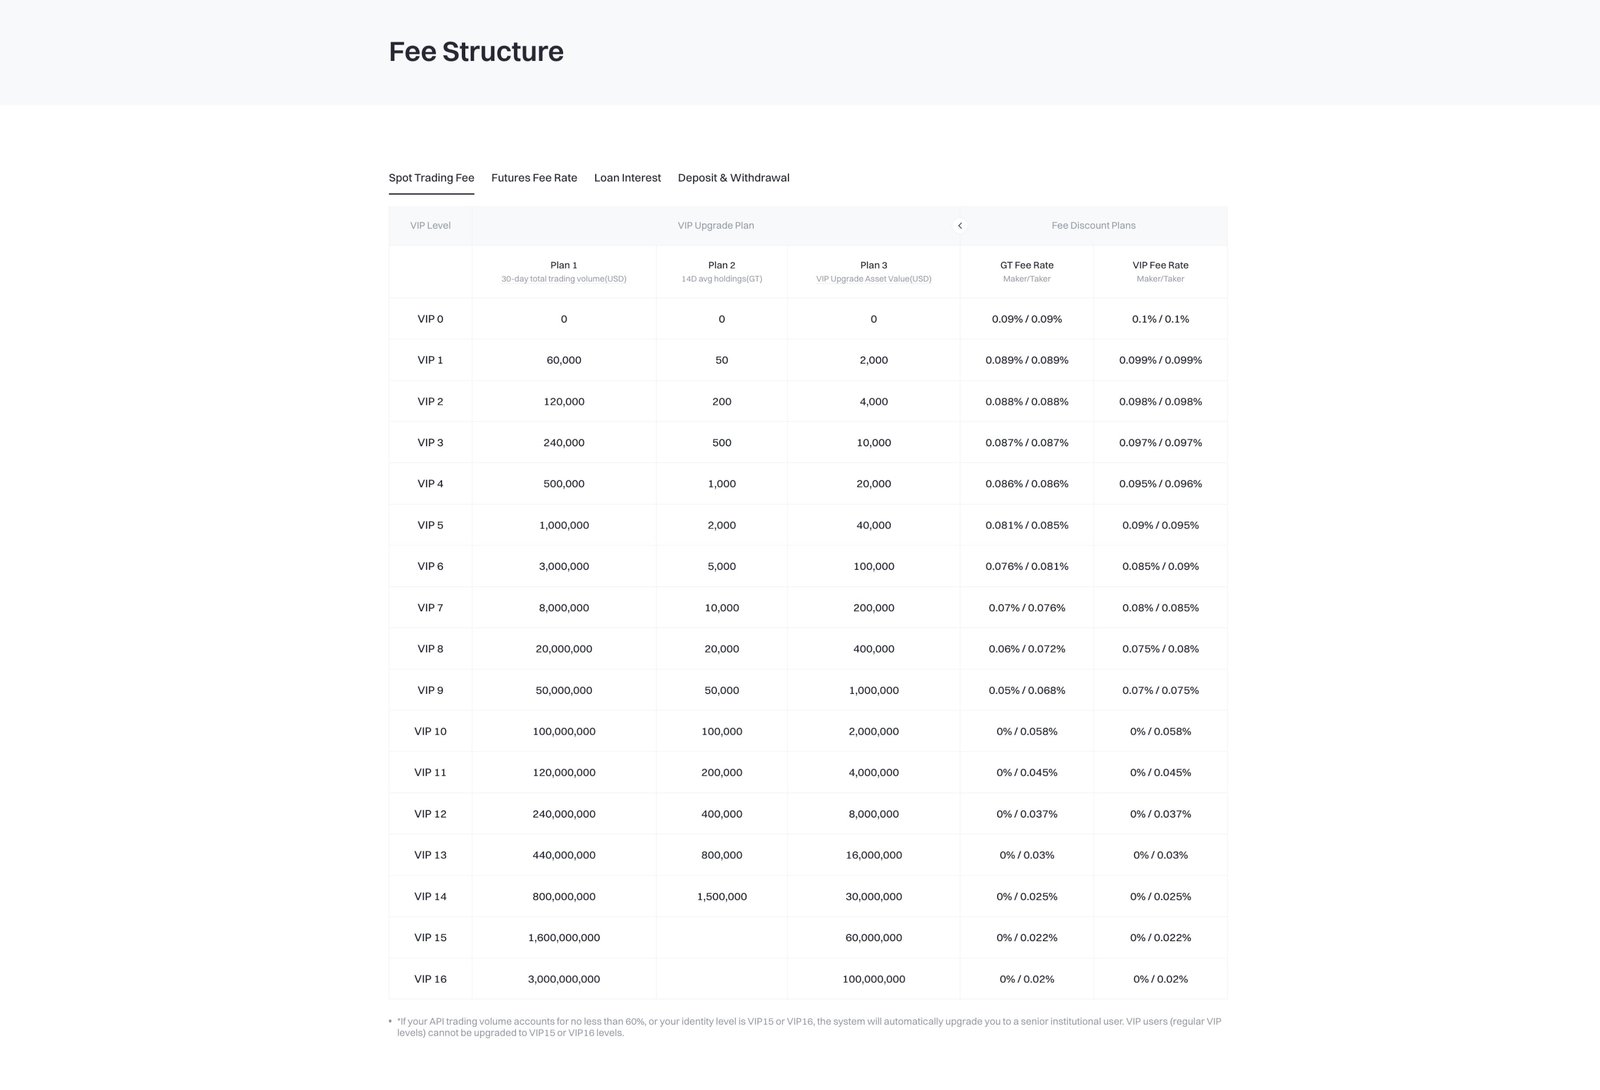The image size is (1600, 1090).
Task: Switch to the Futures Fee Rate tab
Action: tap(533, 177)
